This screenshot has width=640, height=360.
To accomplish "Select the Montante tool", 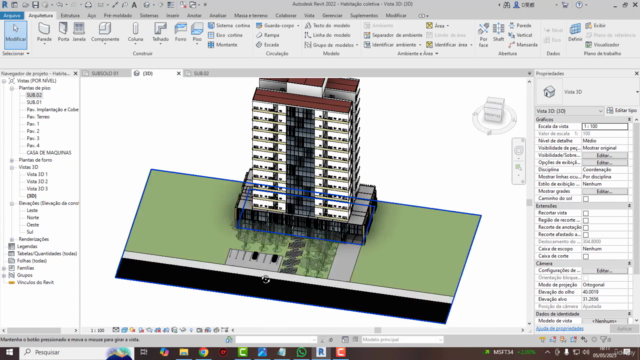I will pos(223,45).
